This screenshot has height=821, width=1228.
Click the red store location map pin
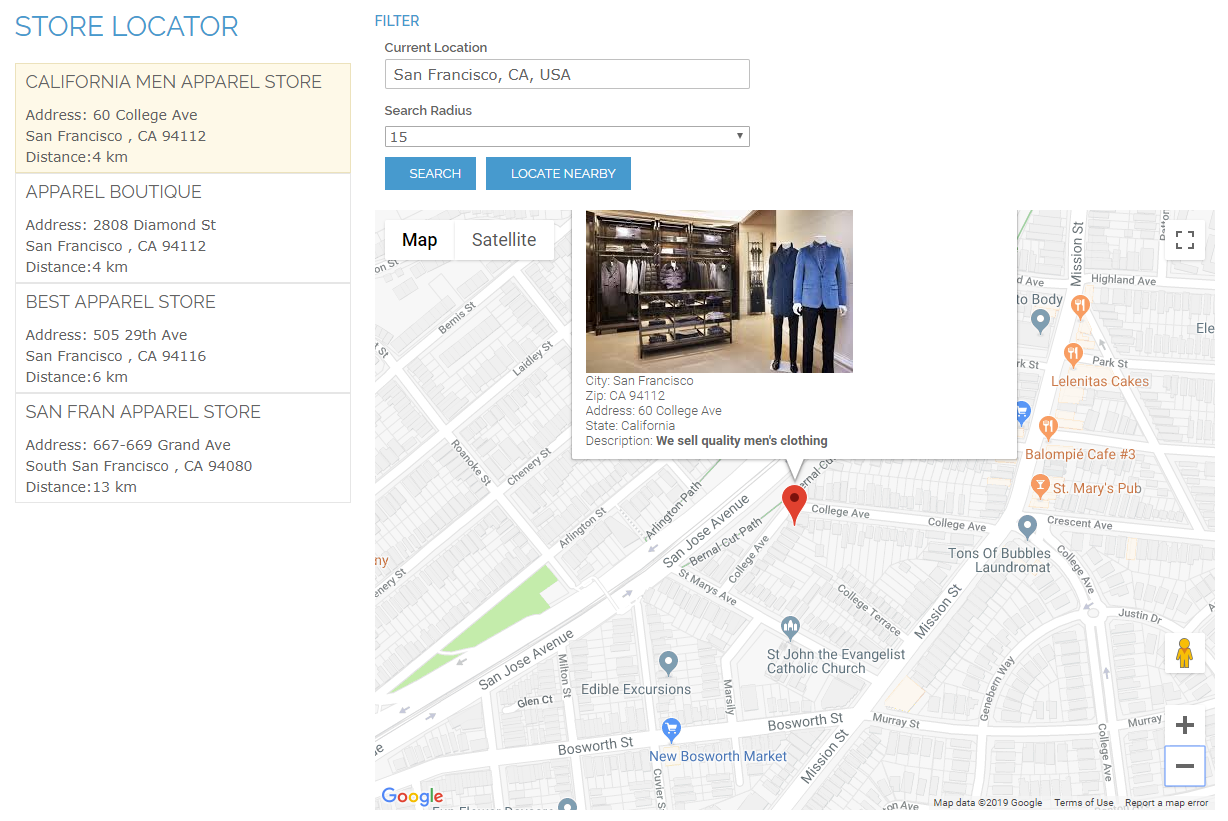click(x=794, y=503)
